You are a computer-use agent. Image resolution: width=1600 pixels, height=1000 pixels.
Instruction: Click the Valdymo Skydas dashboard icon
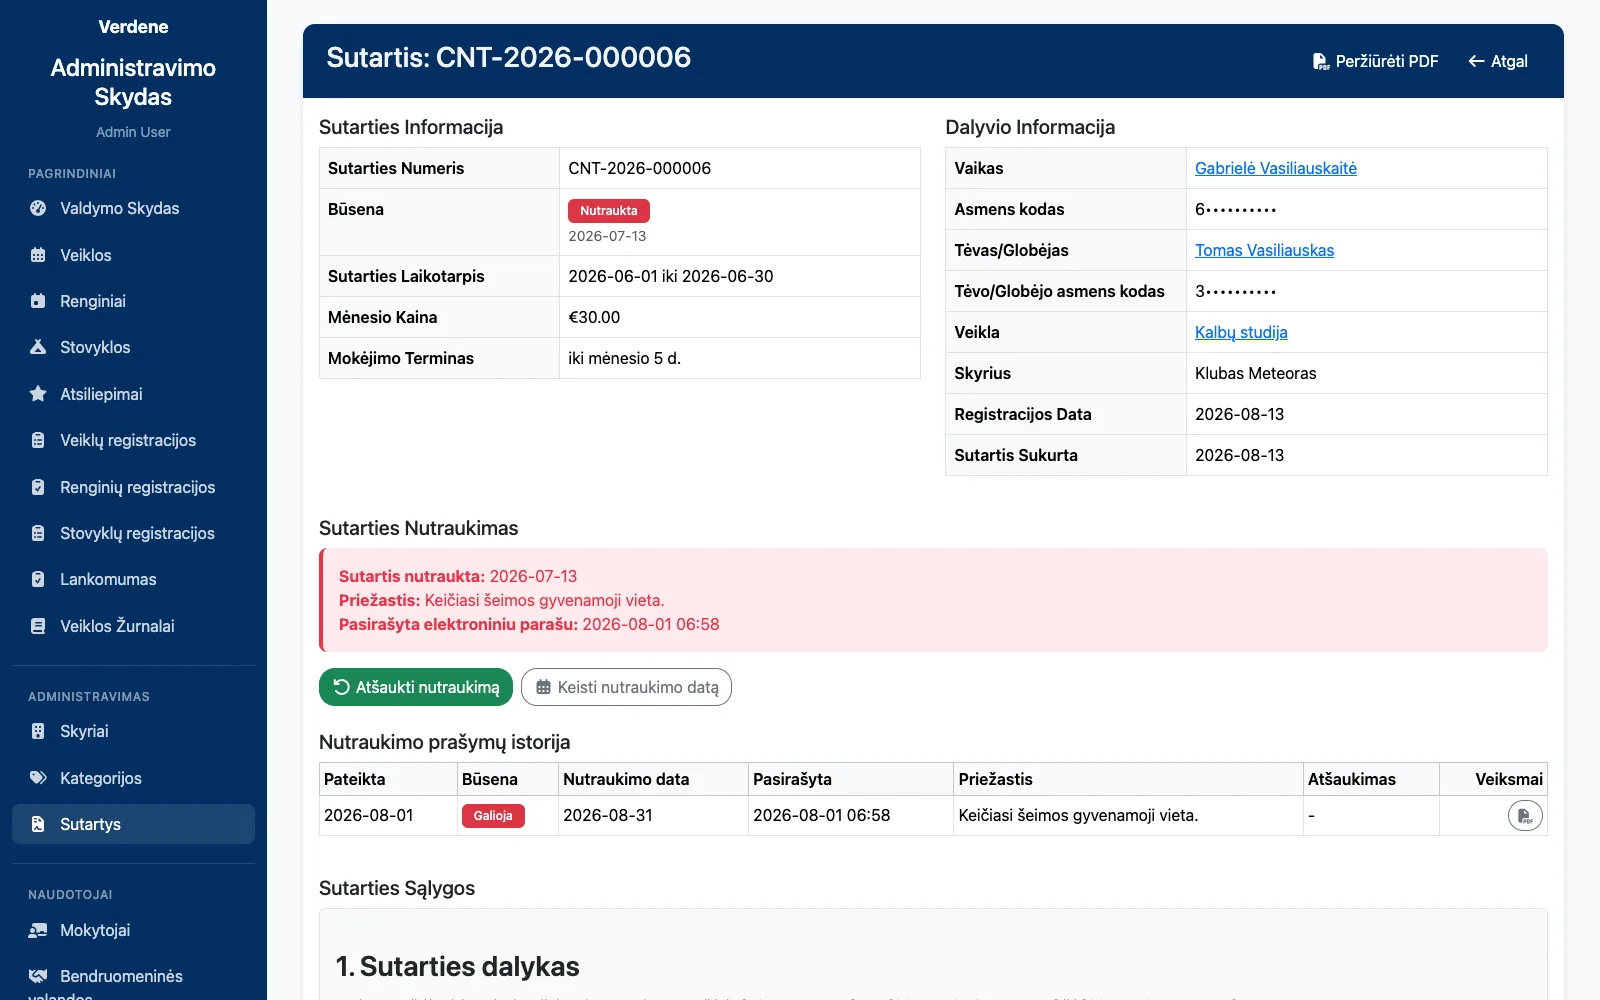point(38,208)
